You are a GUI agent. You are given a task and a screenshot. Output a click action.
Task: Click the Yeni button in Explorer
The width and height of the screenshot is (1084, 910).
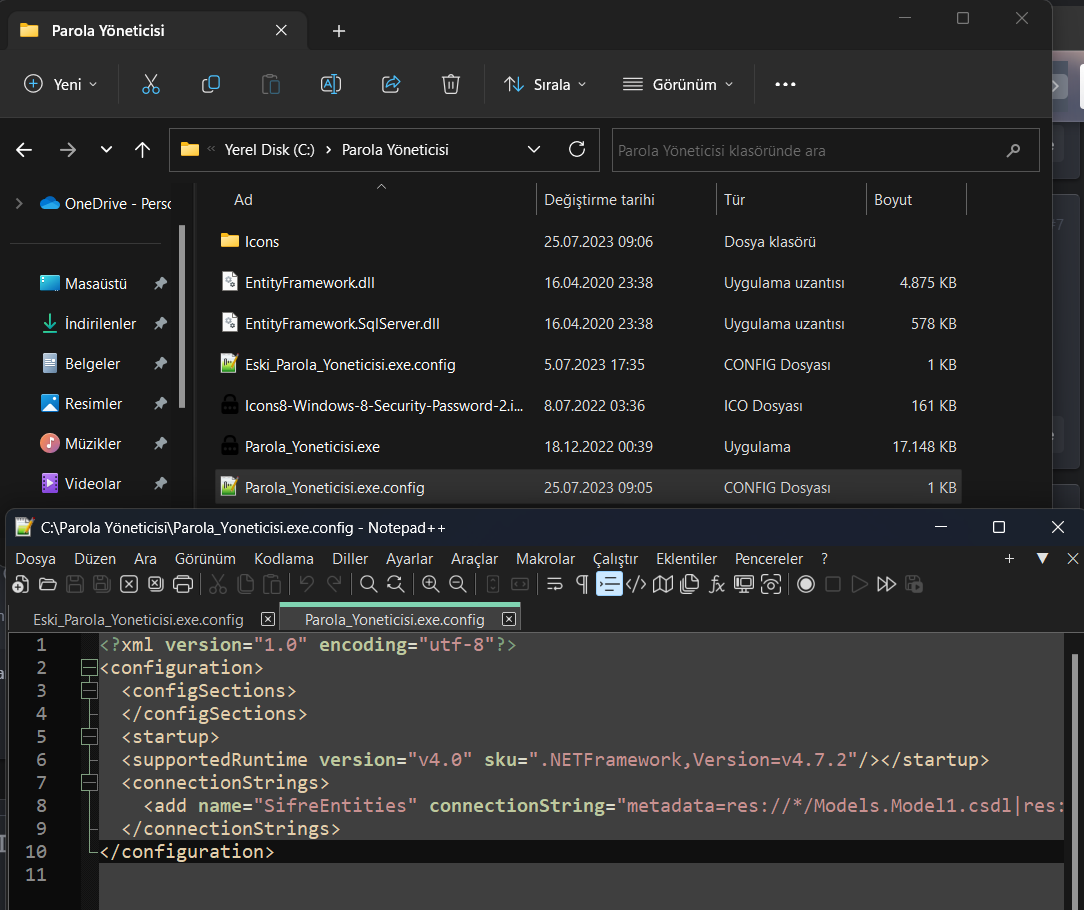(60, 84)
